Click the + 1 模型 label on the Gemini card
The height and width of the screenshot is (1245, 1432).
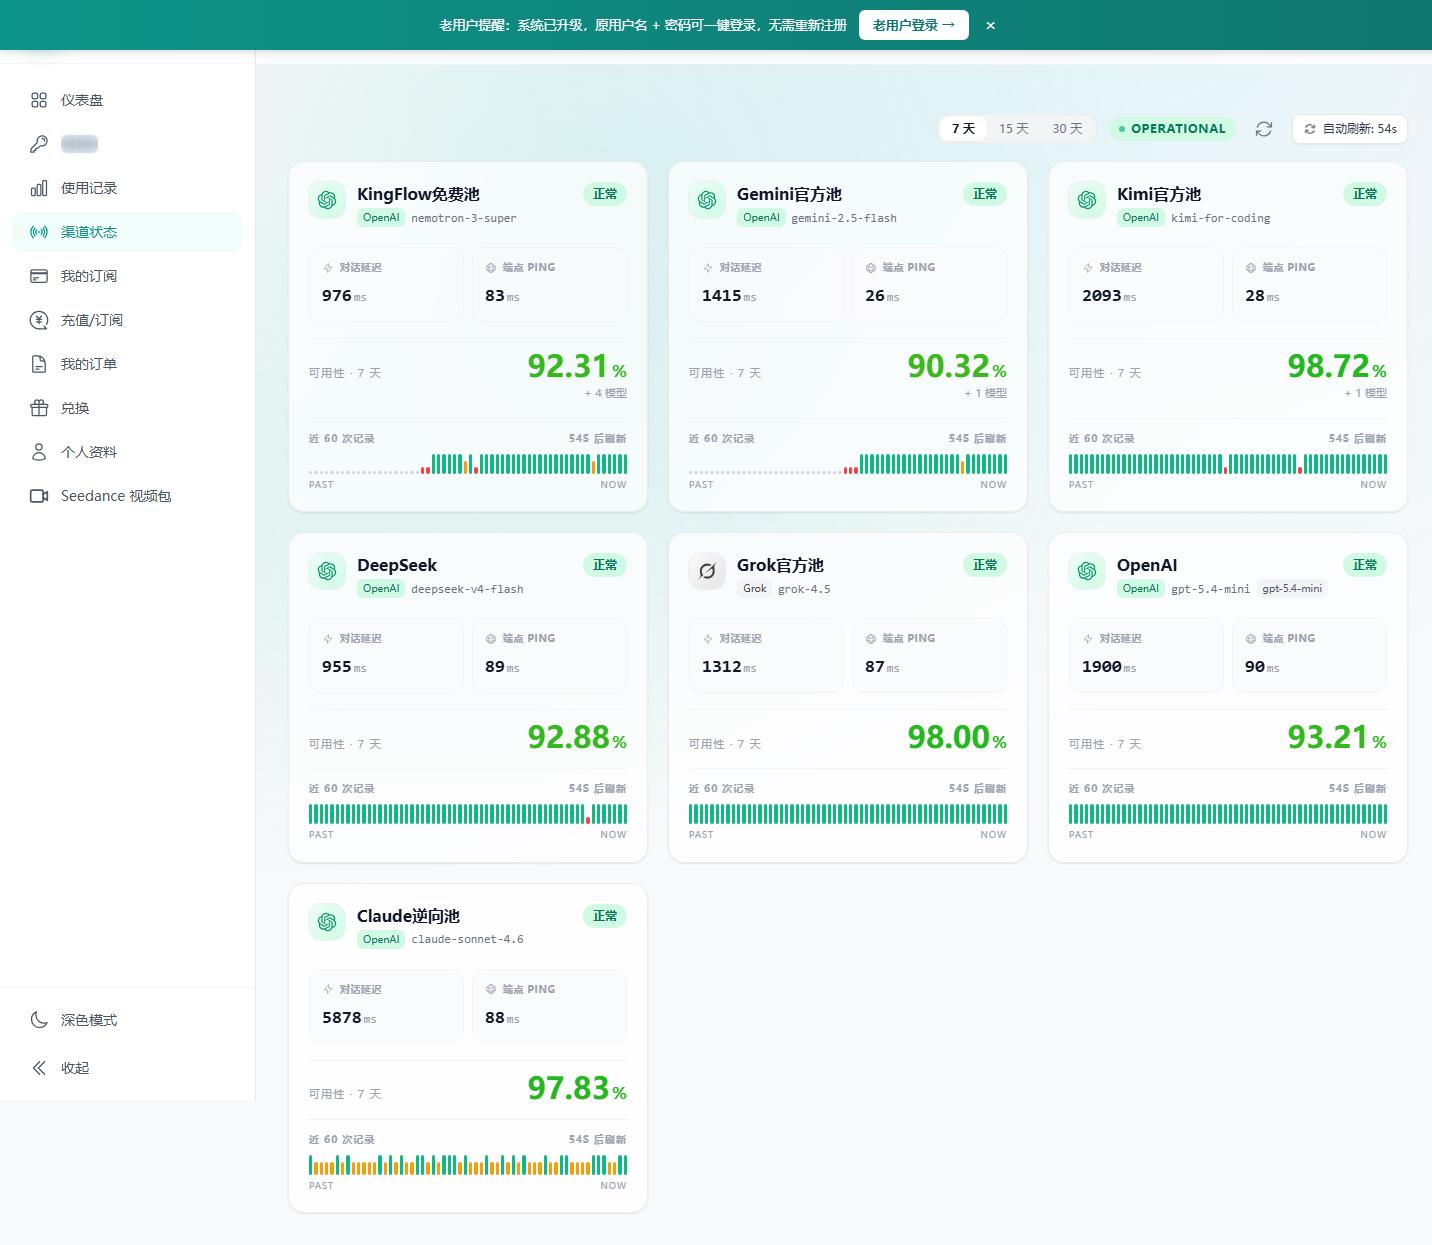[986, 393]
